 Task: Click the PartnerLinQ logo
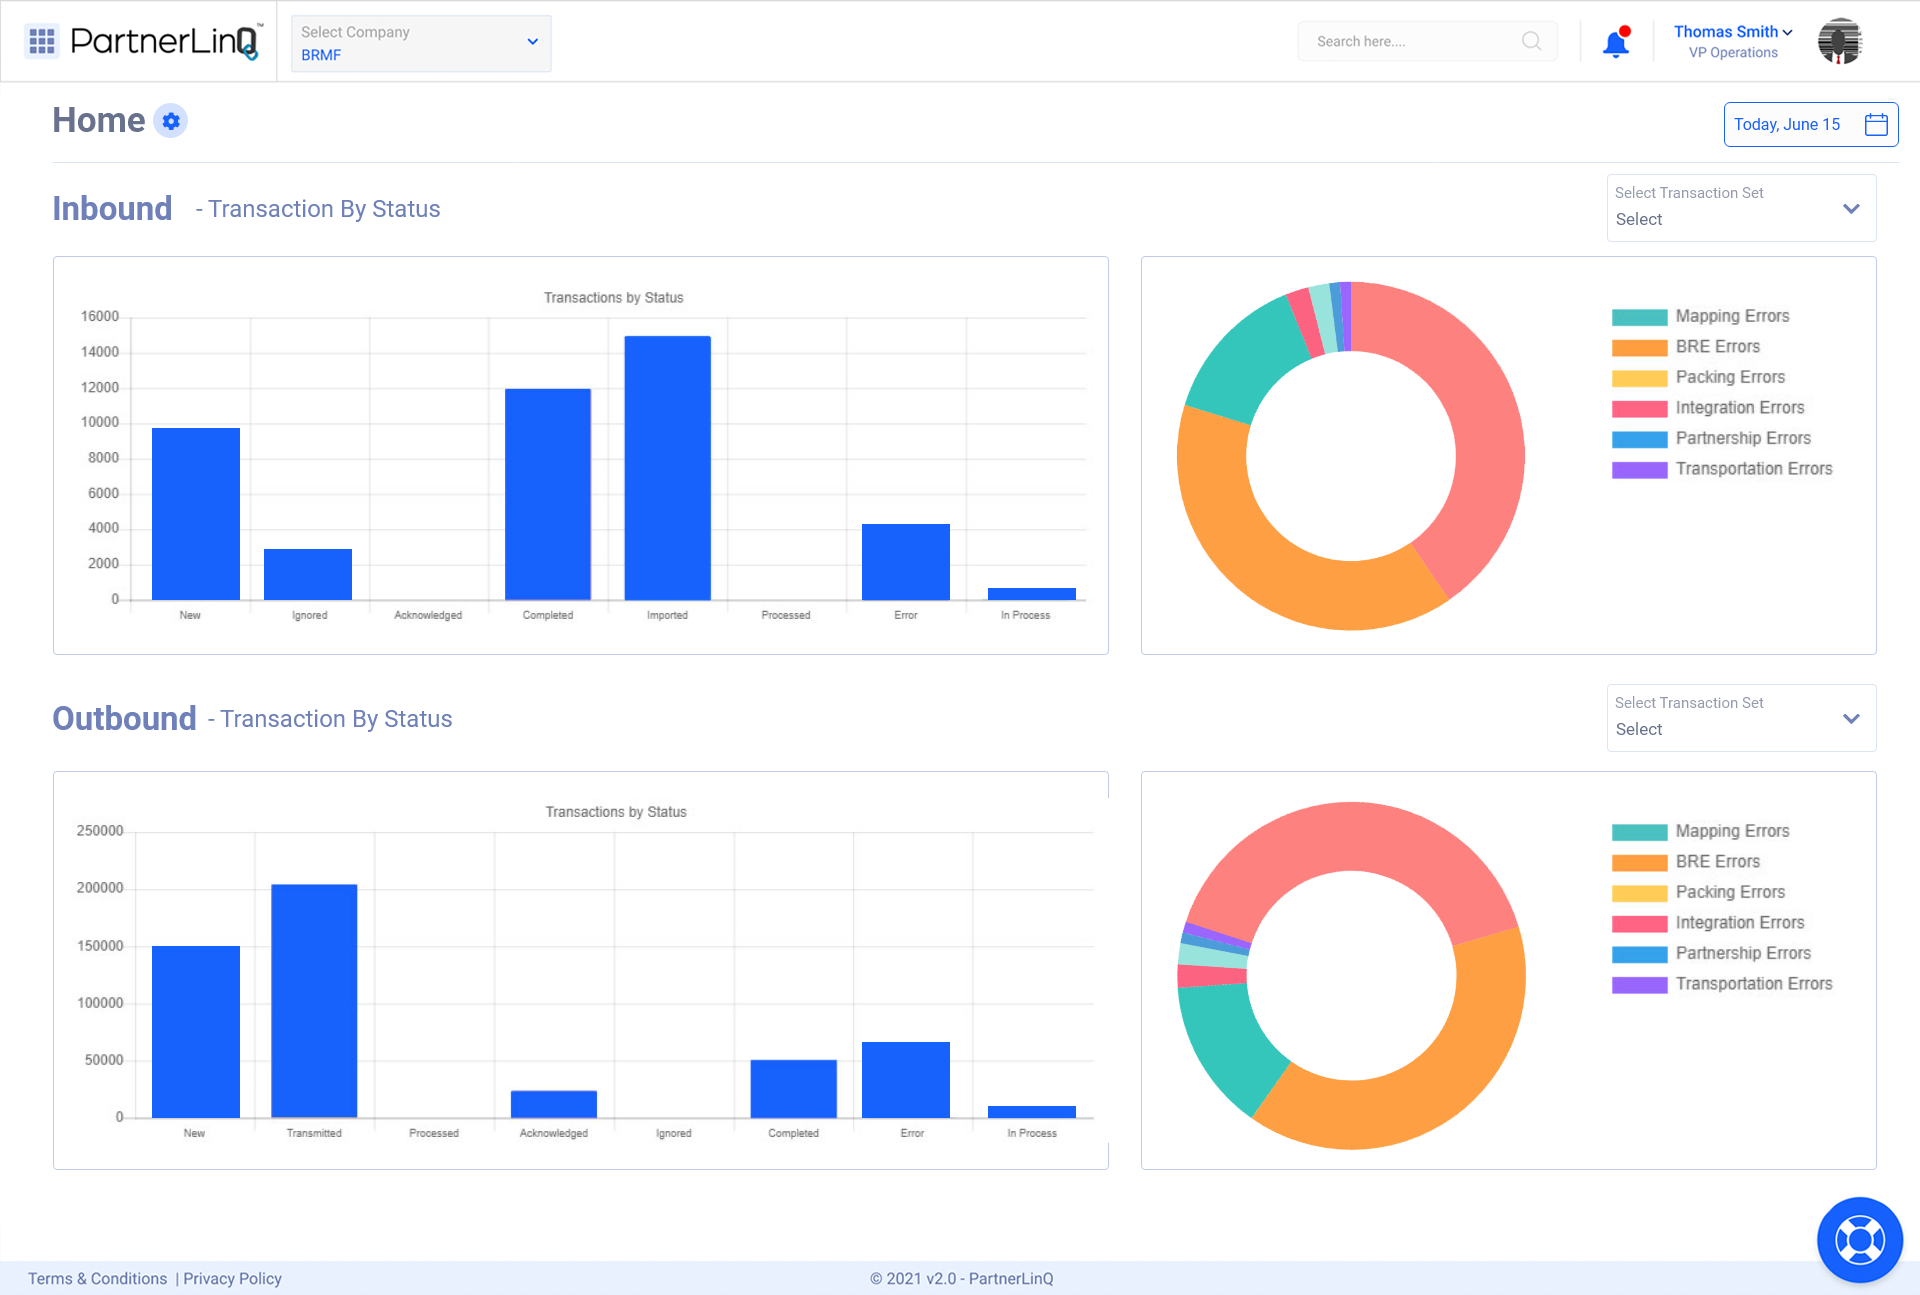point(160,41)
